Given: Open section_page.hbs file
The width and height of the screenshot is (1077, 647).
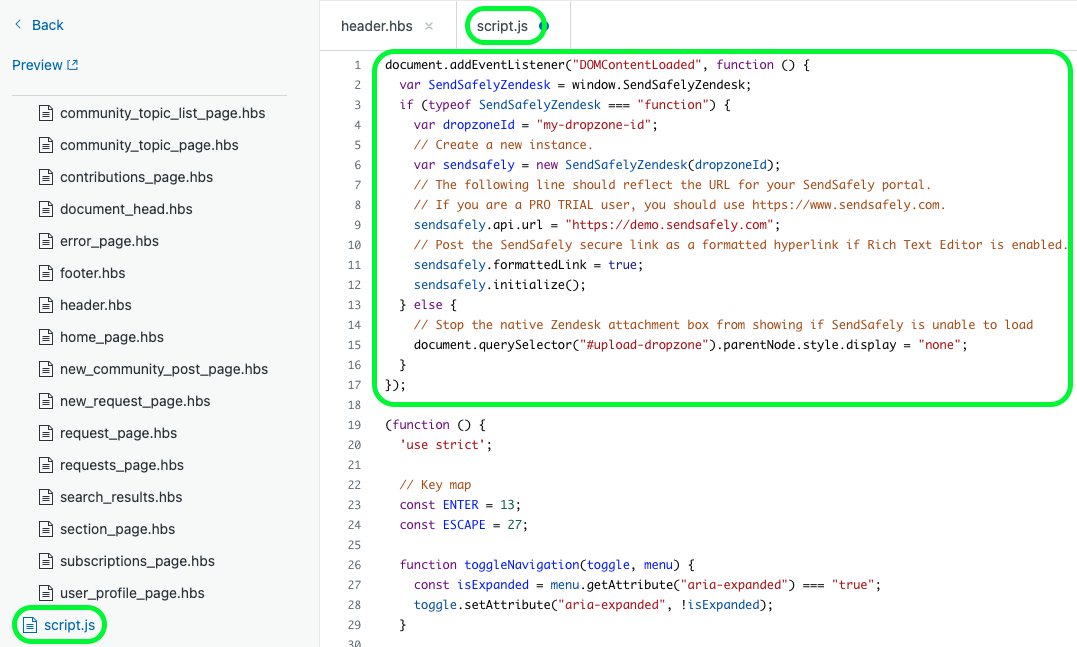Looking at the screenshot, I should (x=117, y=530).
